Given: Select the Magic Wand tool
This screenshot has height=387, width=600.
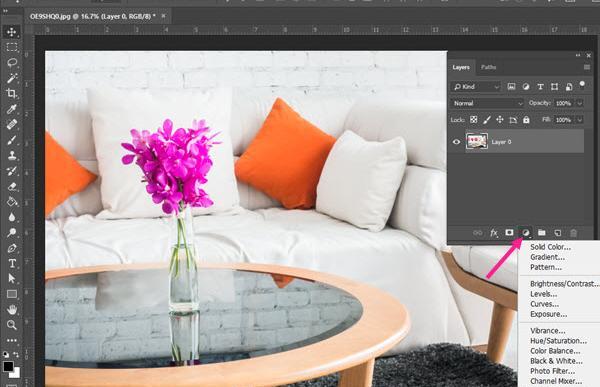Looking at the screenshot, I should click(x=11, y=78).
